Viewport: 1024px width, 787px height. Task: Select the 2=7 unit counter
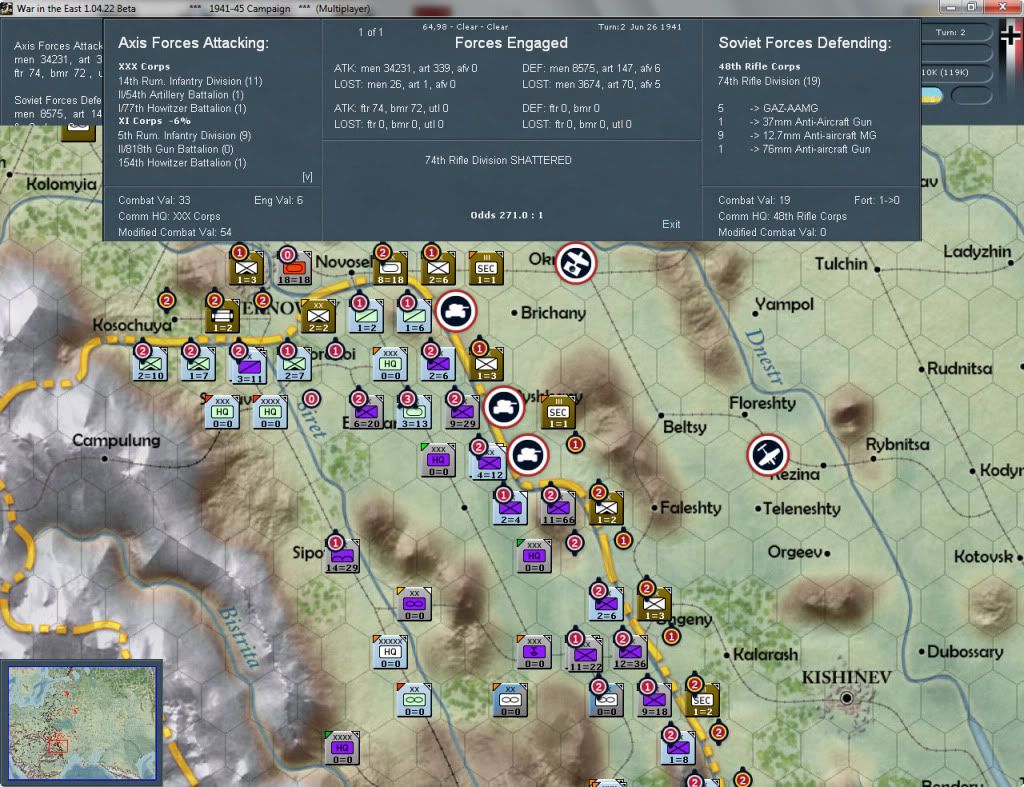pos(294,366)
